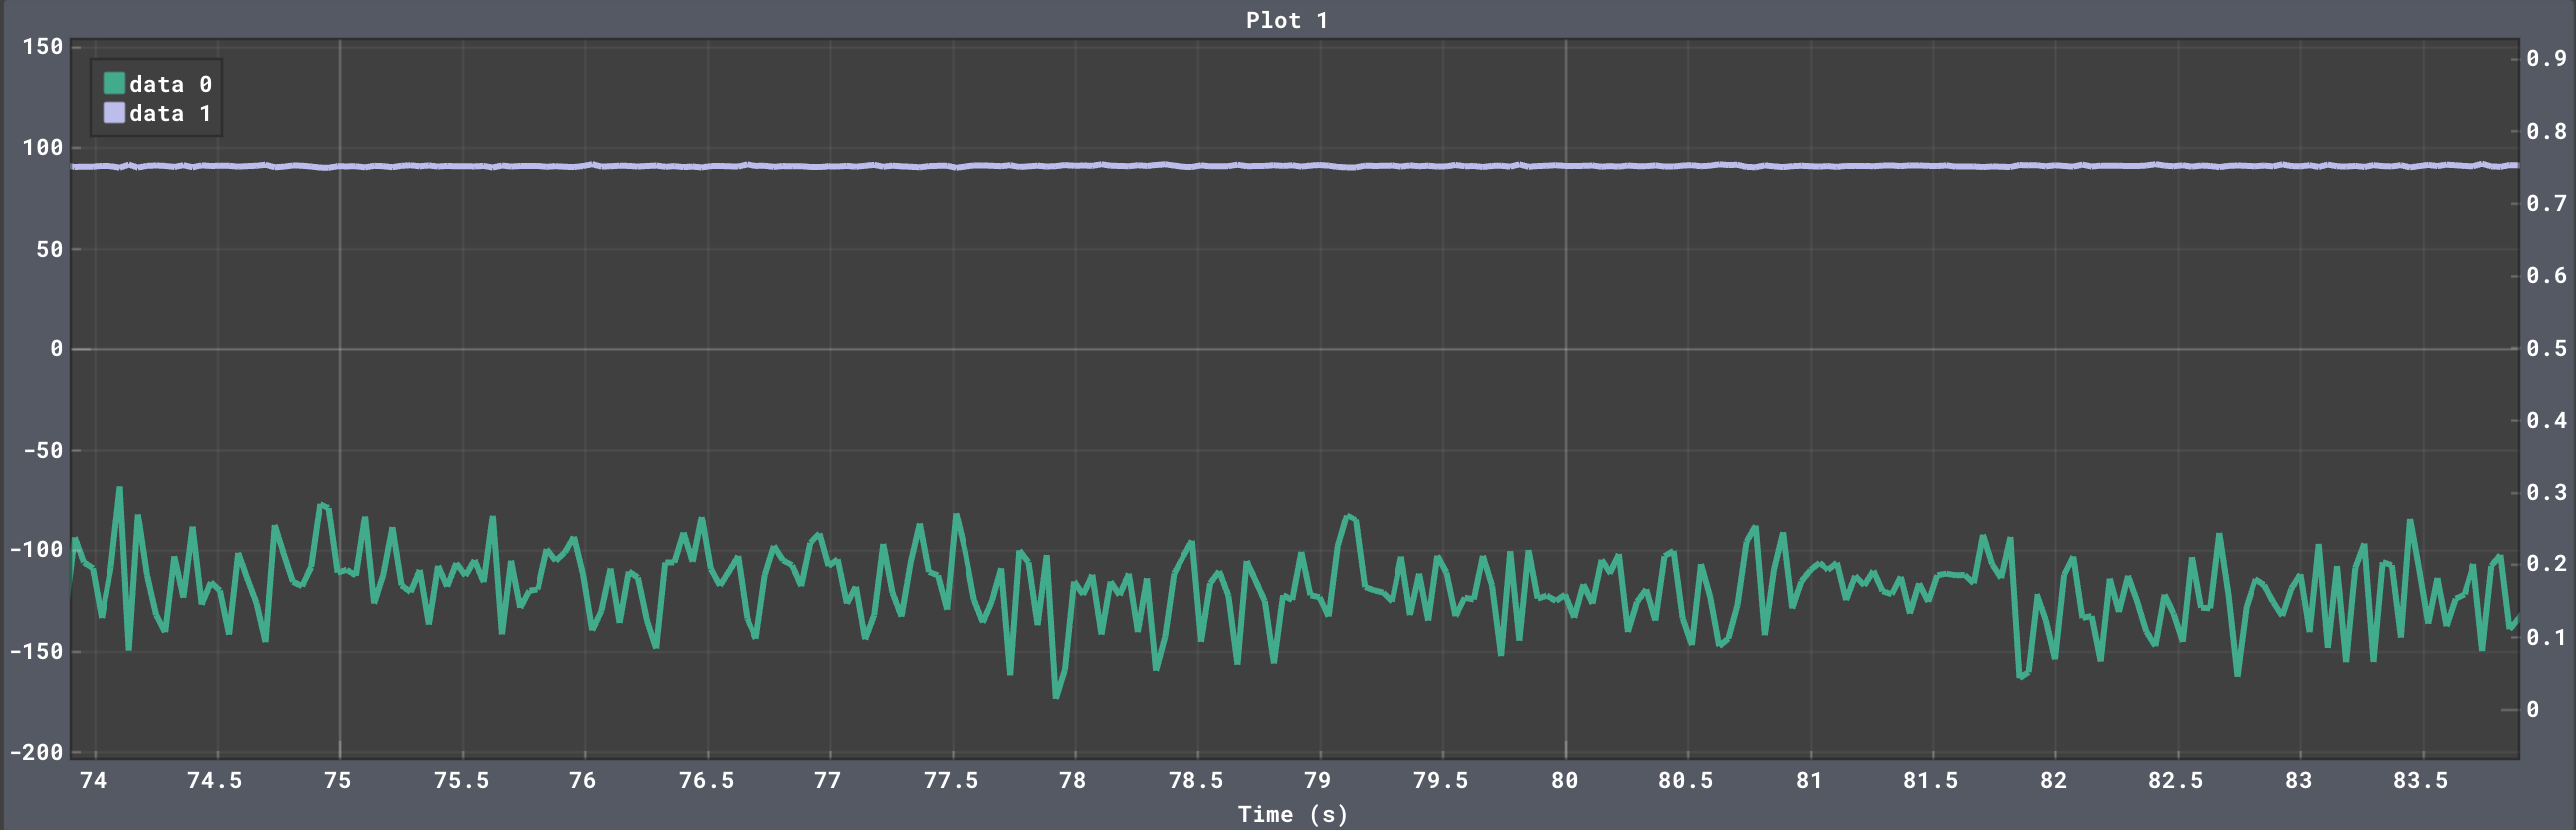Image resolution: width=2576 pixels, height=830 pixels.
Task: Click the 150 label on left axis
Action: click(42, 47)
